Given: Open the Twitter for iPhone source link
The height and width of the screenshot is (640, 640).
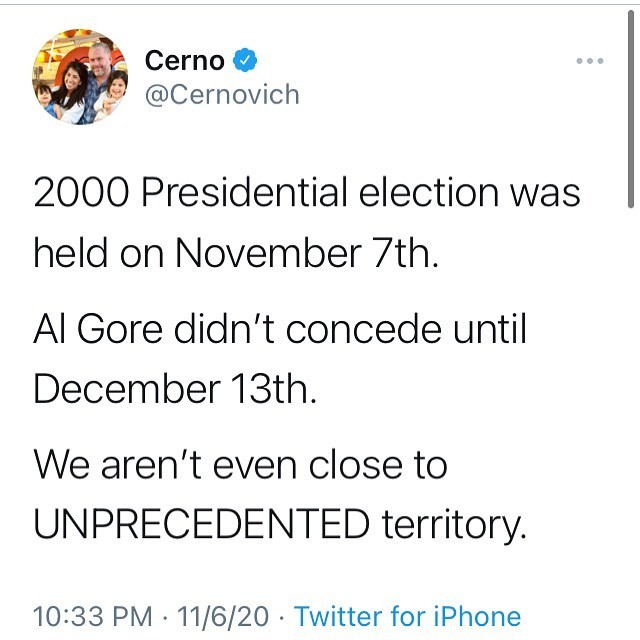Looking at the screenshot, I should 407,616.
